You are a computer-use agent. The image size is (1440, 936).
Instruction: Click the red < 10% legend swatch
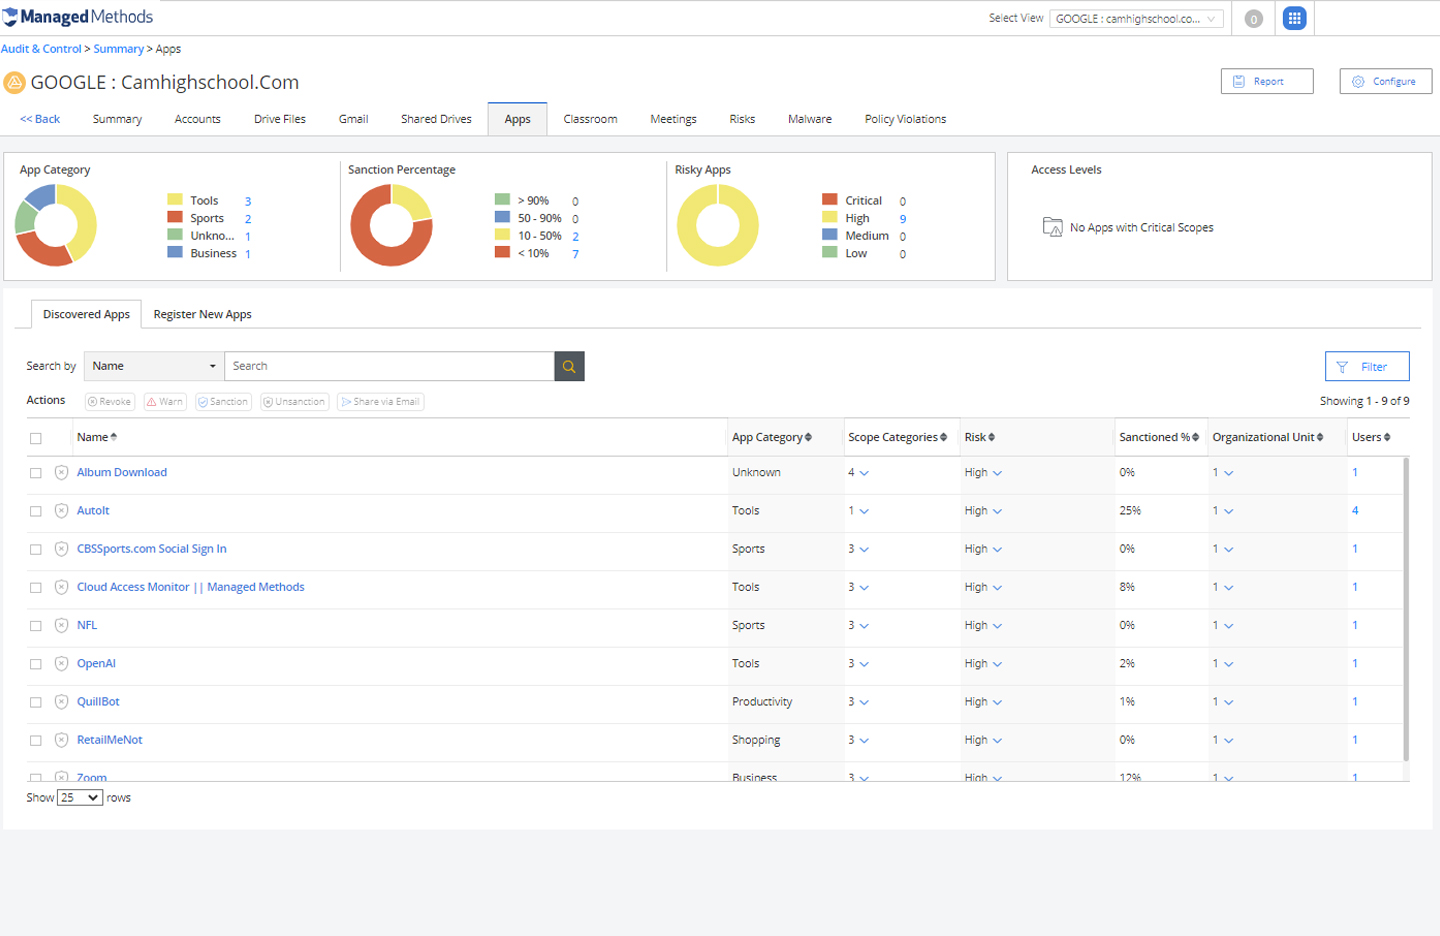[x=502, y=253]
